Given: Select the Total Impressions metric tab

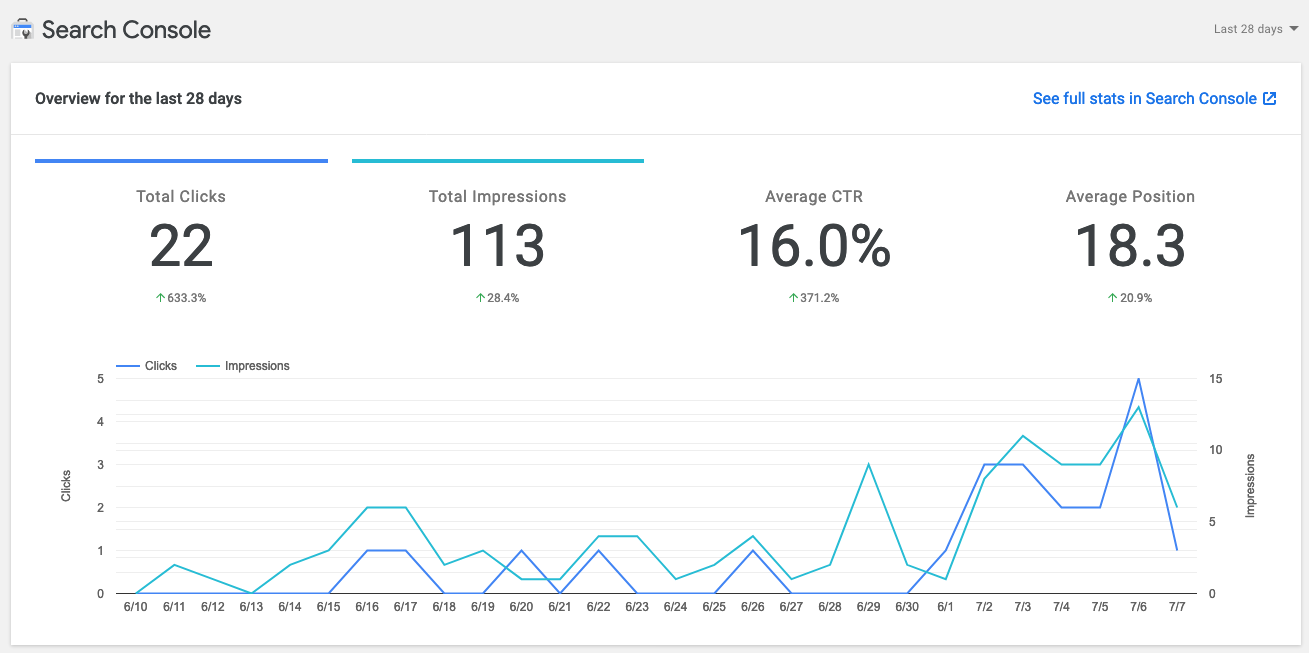Looking at the screenshot, I should pyautogui.click(x=498, y=233).
